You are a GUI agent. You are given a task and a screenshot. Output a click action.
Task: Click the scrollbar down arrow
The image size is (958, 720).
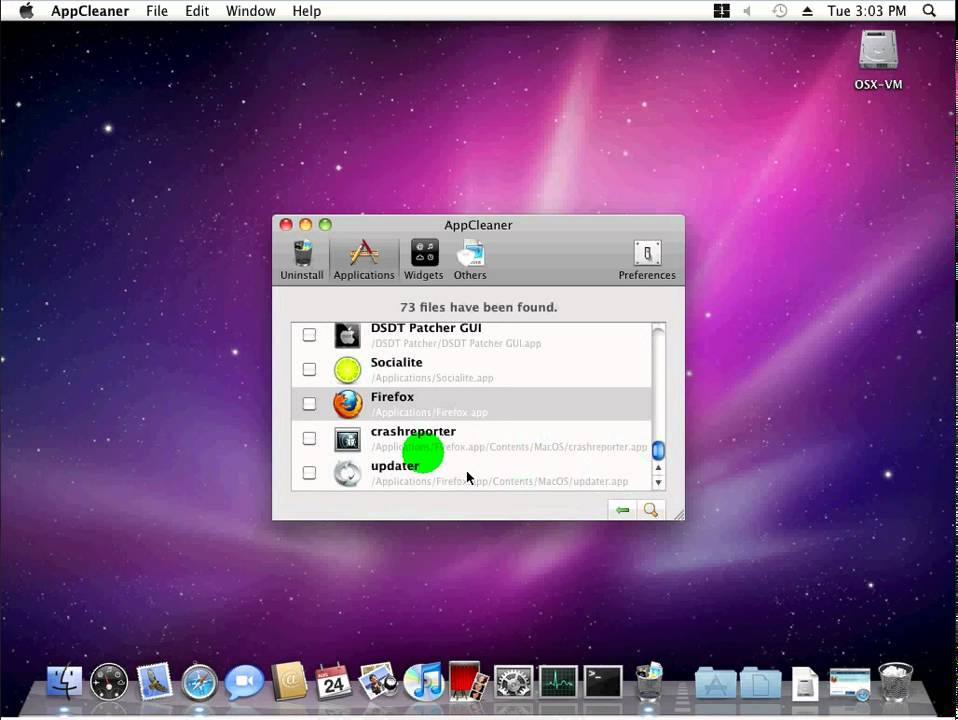coord(658,482)
